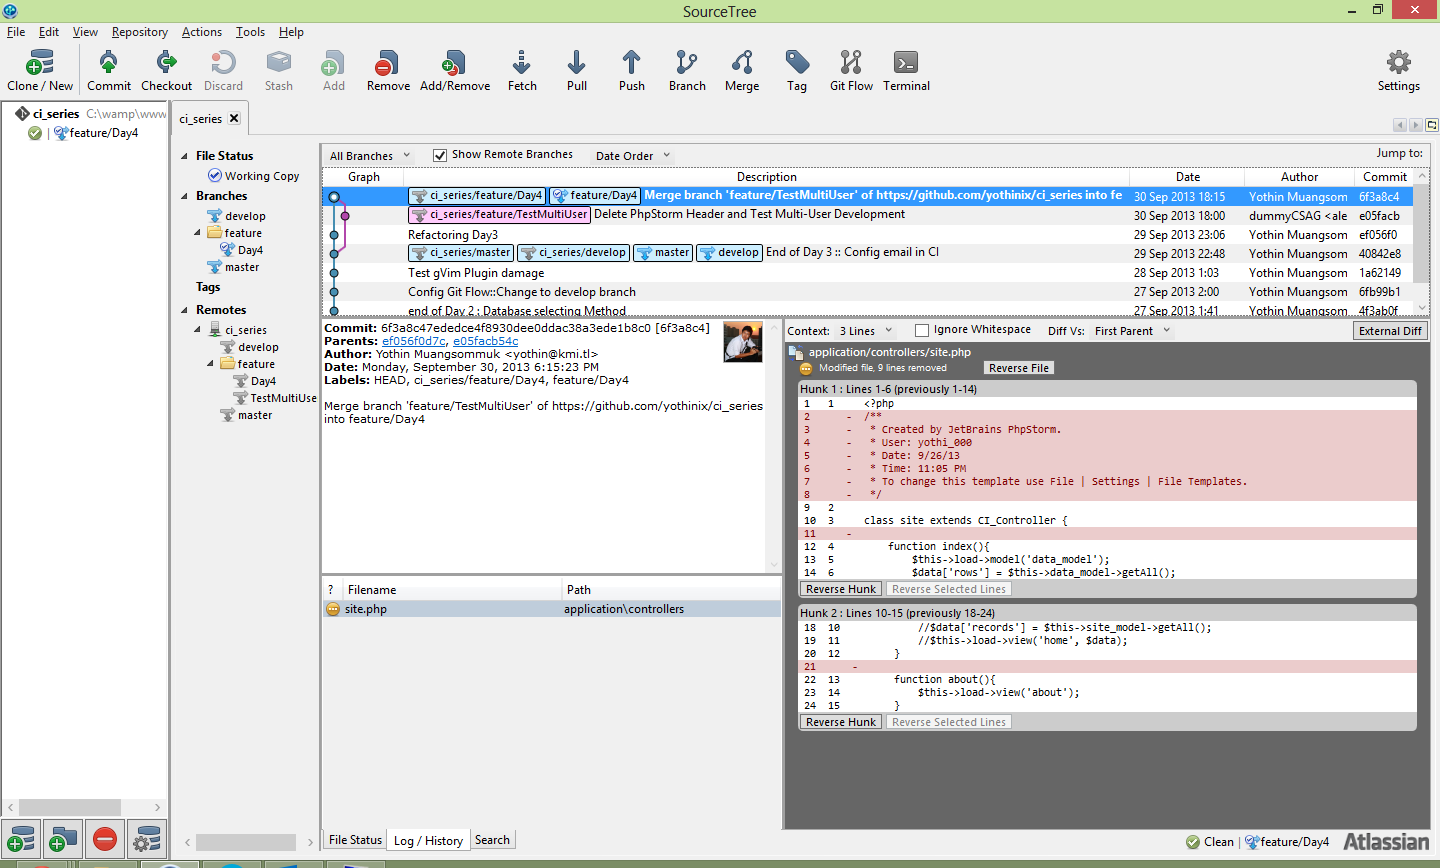Viewport: 1440px width, 868px height.
Task: Collapse the Branches section
Action: click(185, 196)
